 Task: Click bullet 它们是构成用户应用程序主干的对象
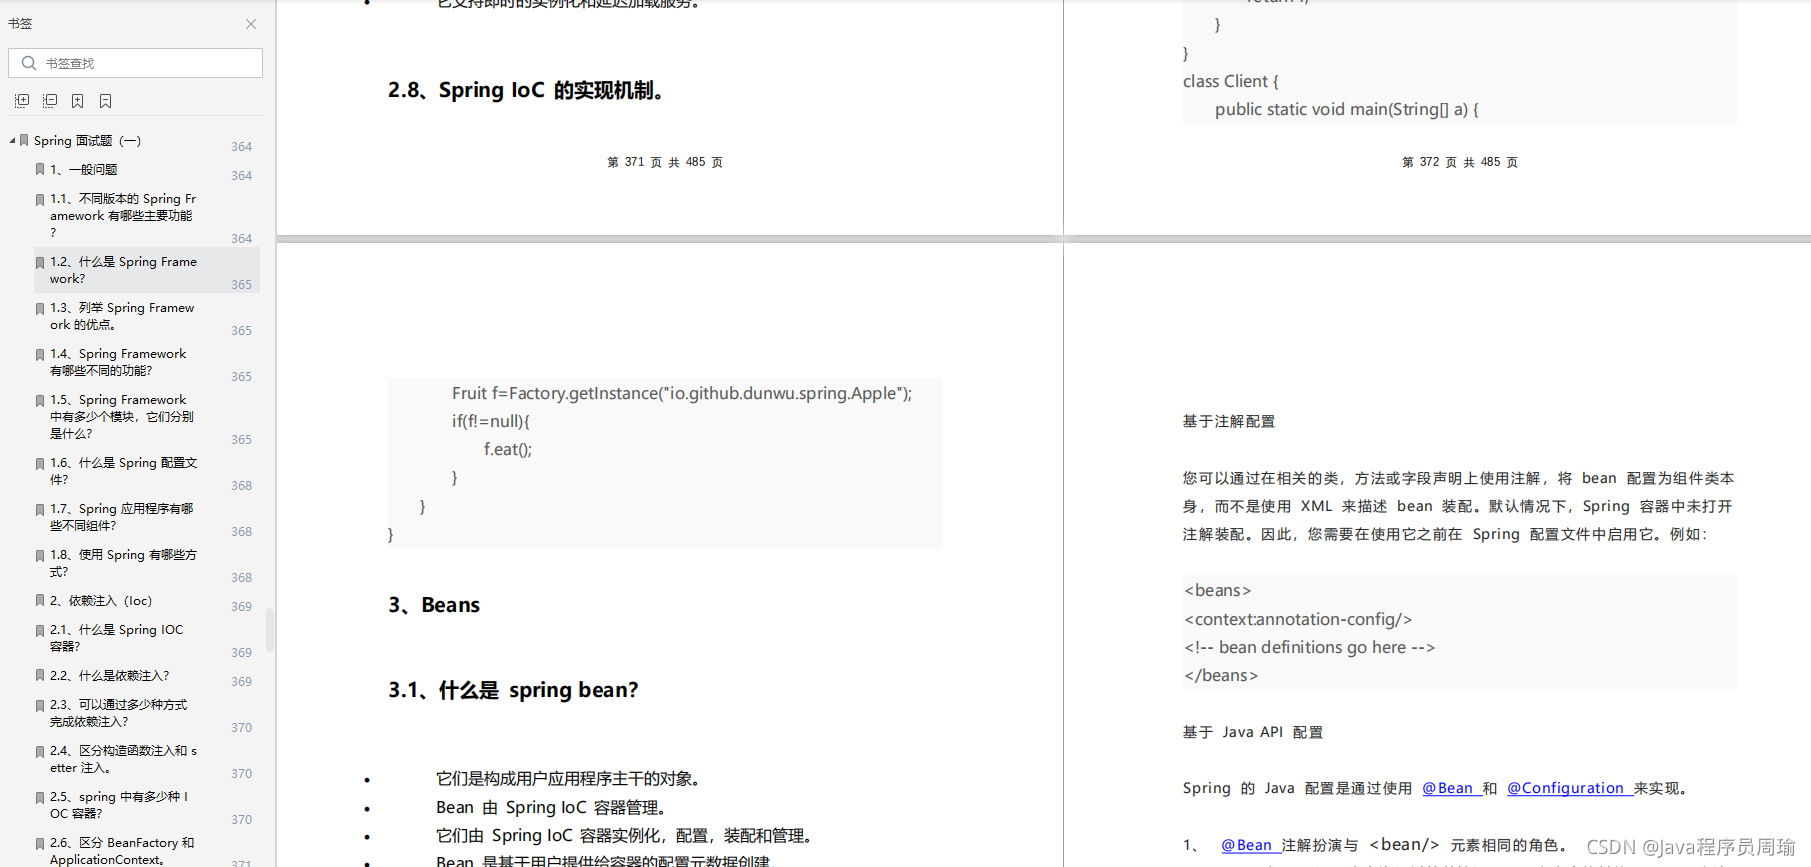coord(571,779)
